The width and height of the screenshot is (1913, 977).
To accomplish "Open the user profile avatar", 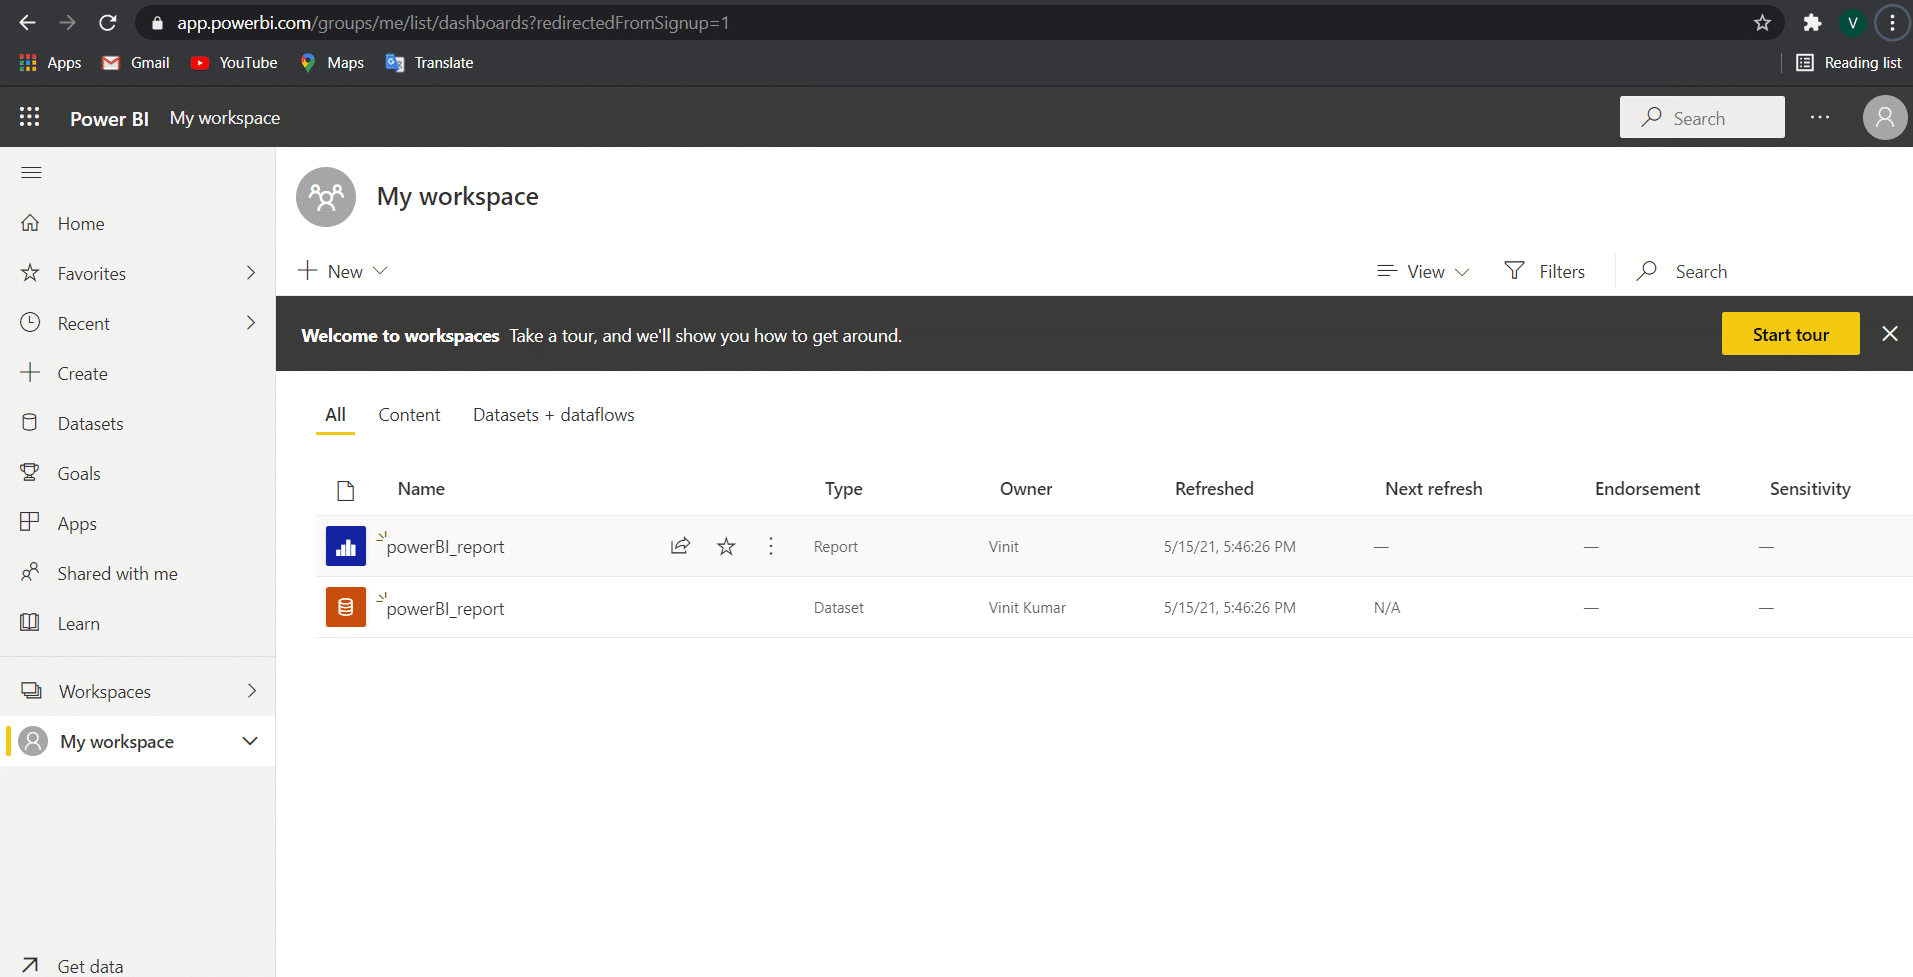I will 1885,117.
